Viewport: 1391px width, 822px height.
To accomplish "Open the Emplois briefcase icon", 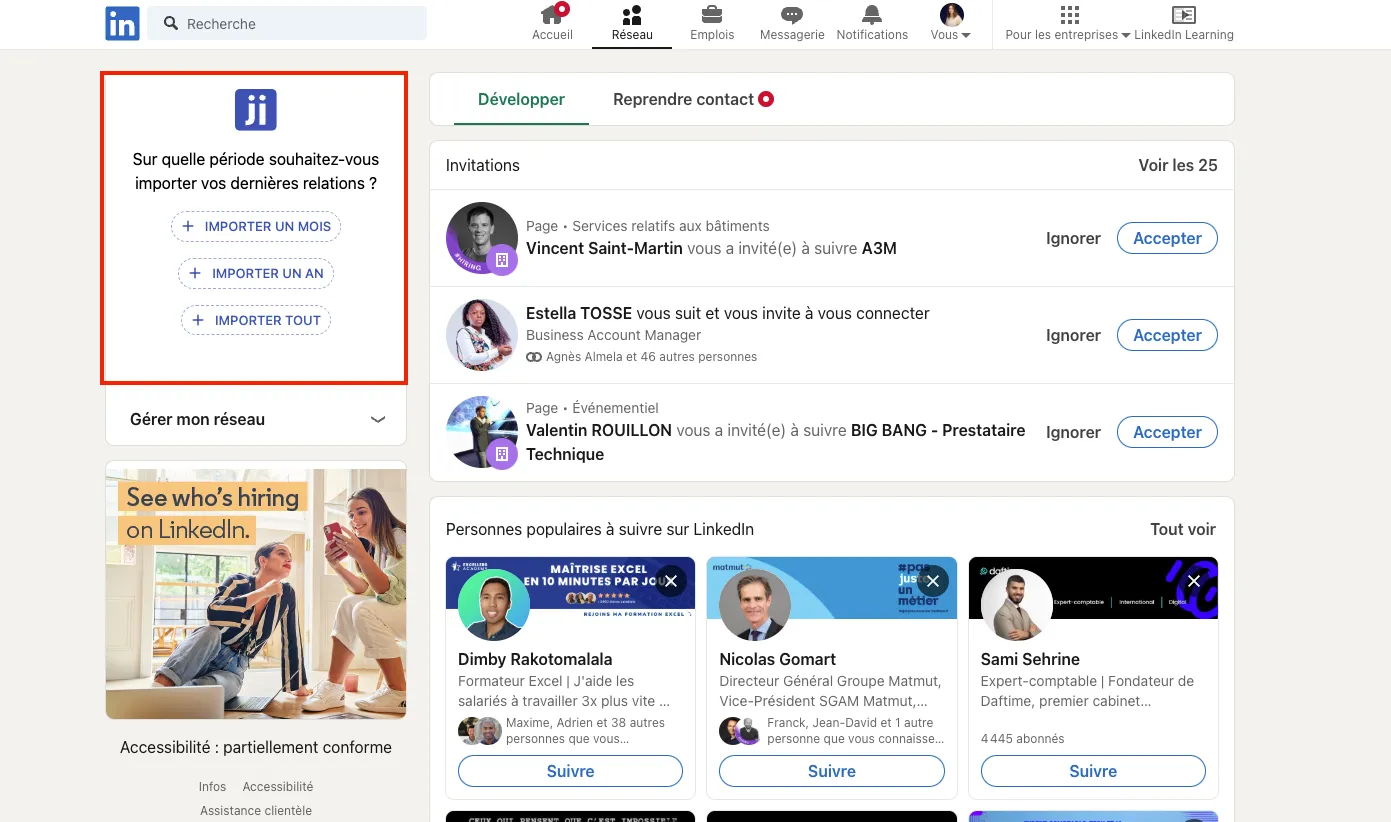I will tap(711, 16).
